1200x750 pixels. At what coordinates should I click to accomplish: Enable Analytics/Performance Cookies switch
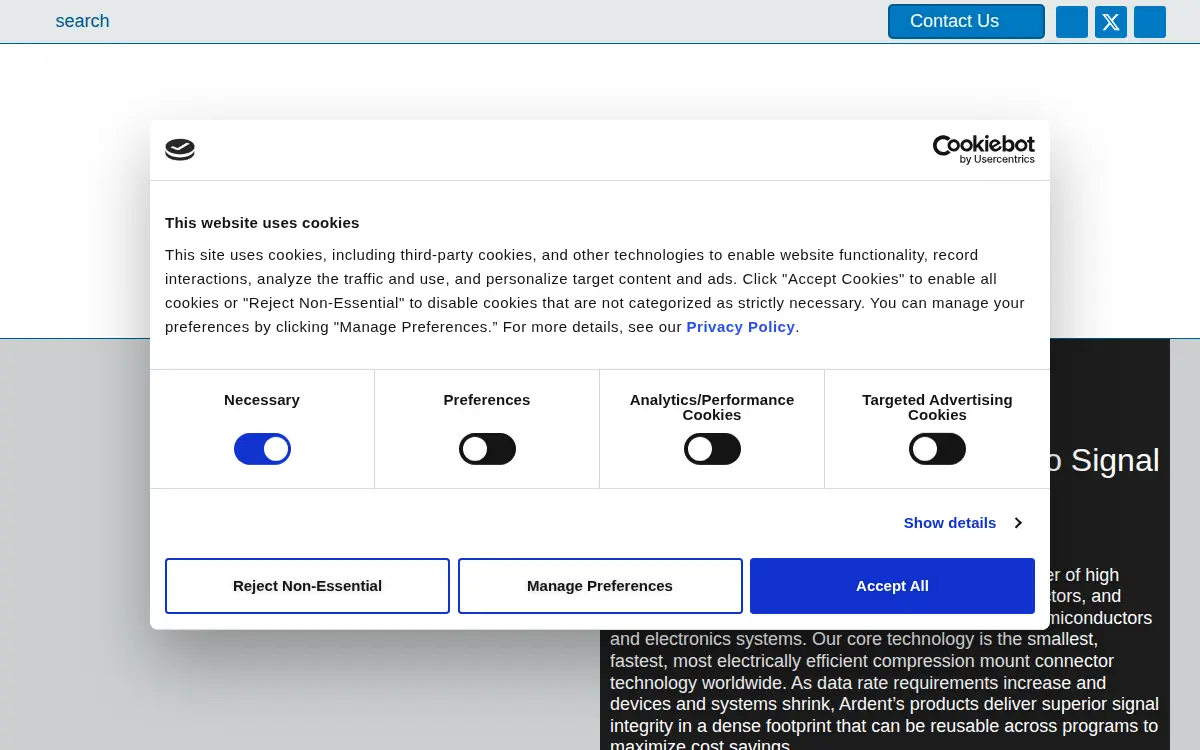click(712, 449)
